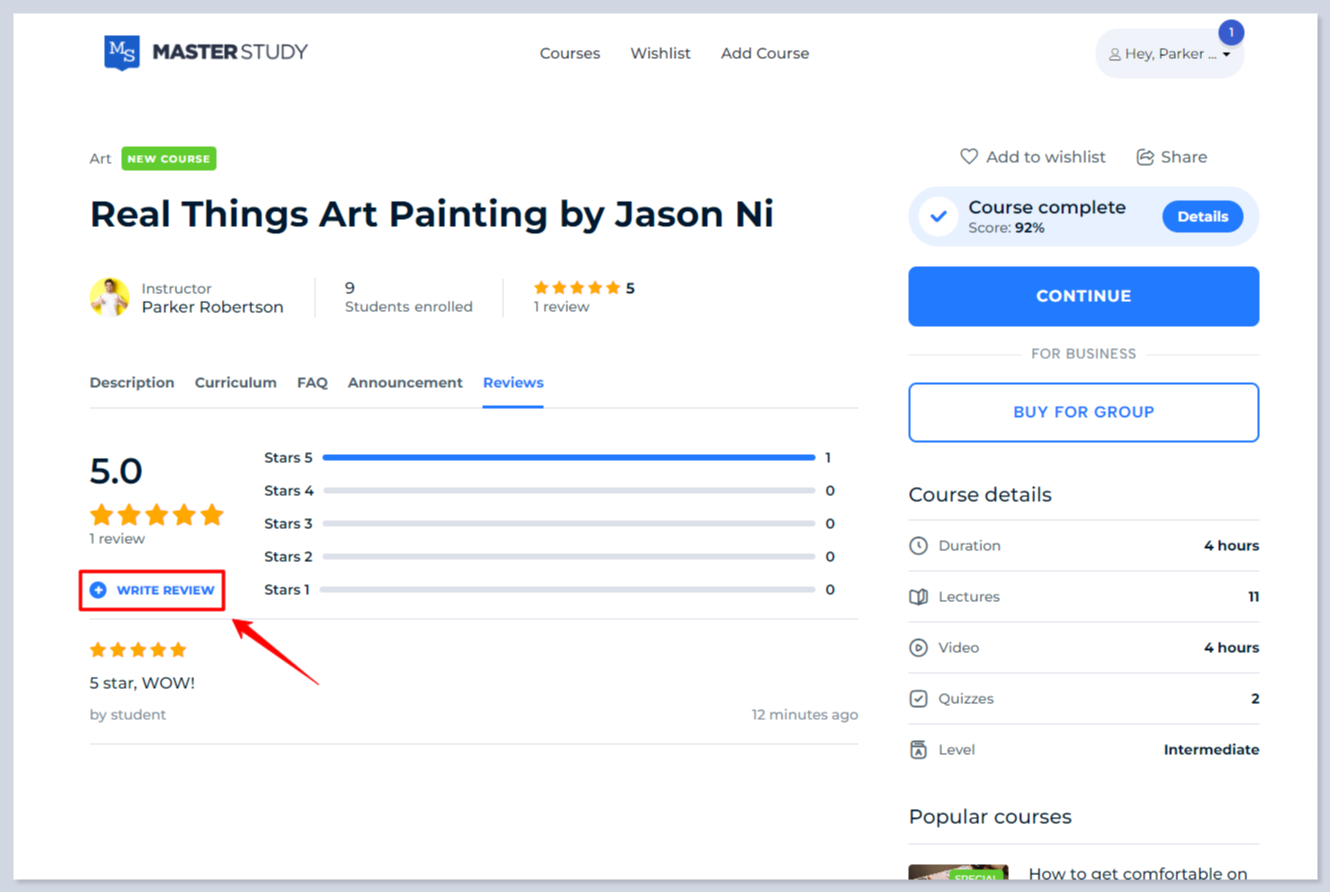
Task: Click the course complete checkmark icon
Action: [938, 216]
